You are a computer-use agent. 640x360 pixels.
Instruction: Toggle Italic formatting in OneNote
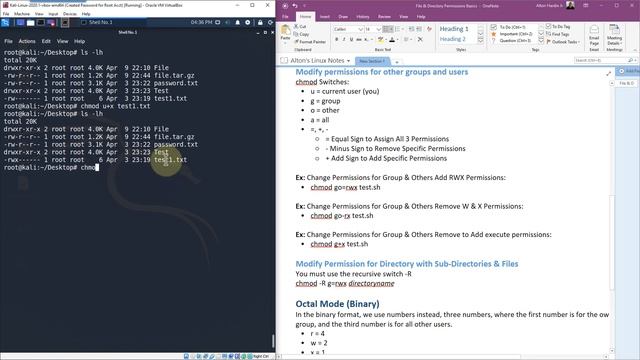[344, 40]
